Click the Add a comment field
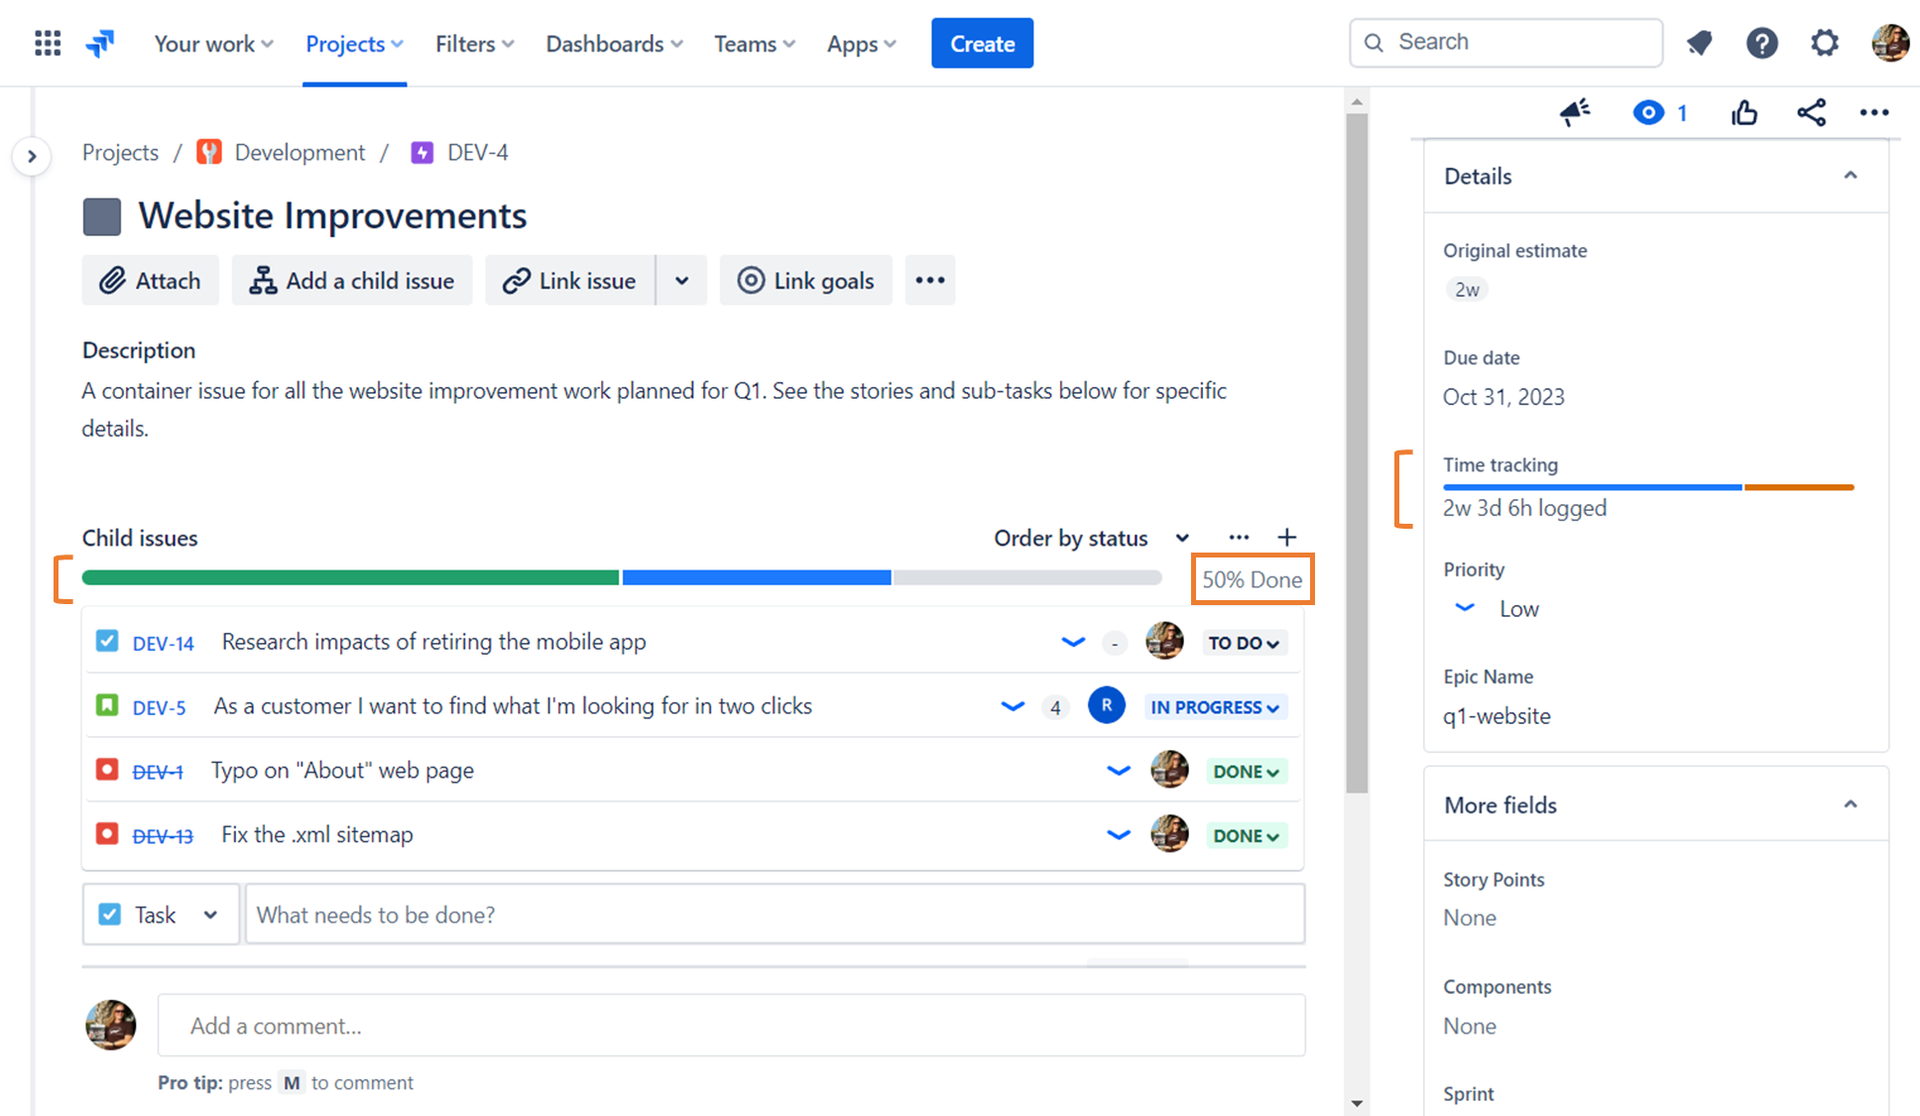1920x1116 pixels. (731, 1025)
